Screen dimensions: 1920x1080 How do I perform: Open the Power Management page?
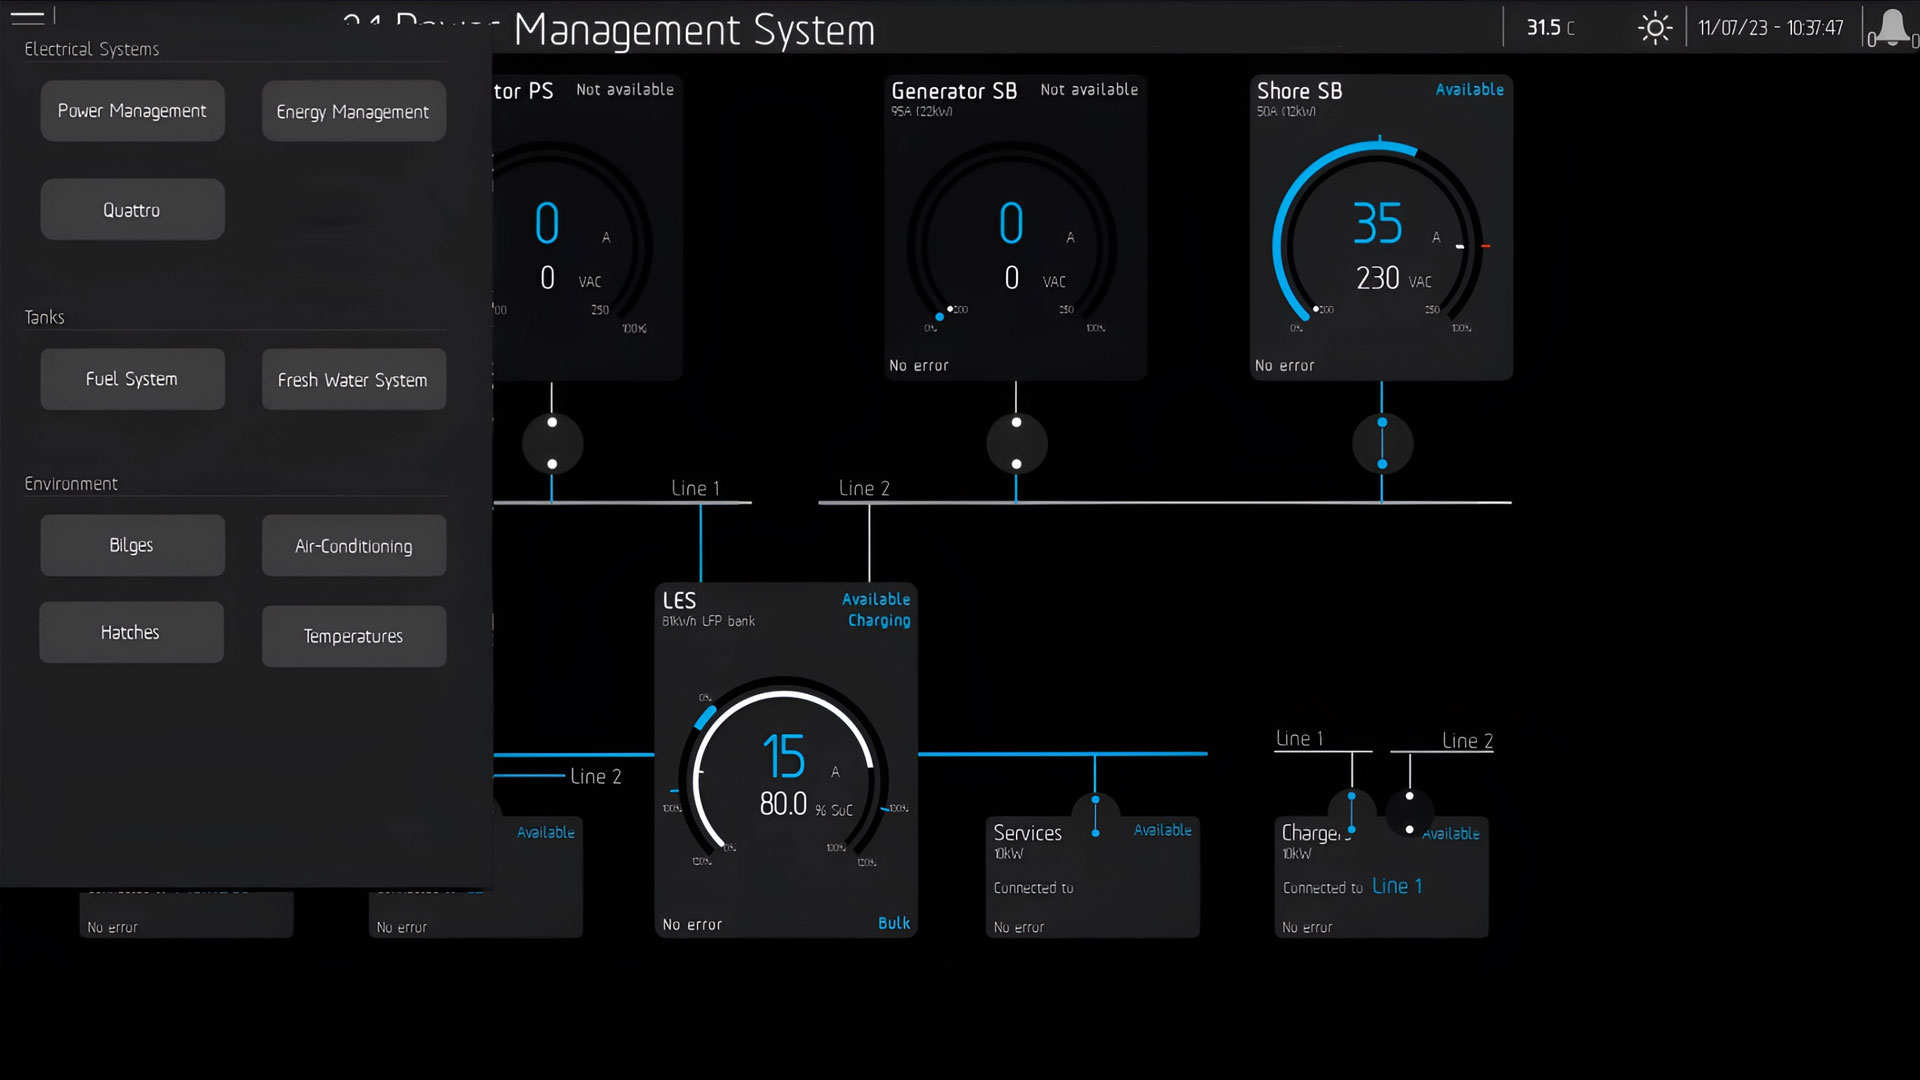(132, 111)
